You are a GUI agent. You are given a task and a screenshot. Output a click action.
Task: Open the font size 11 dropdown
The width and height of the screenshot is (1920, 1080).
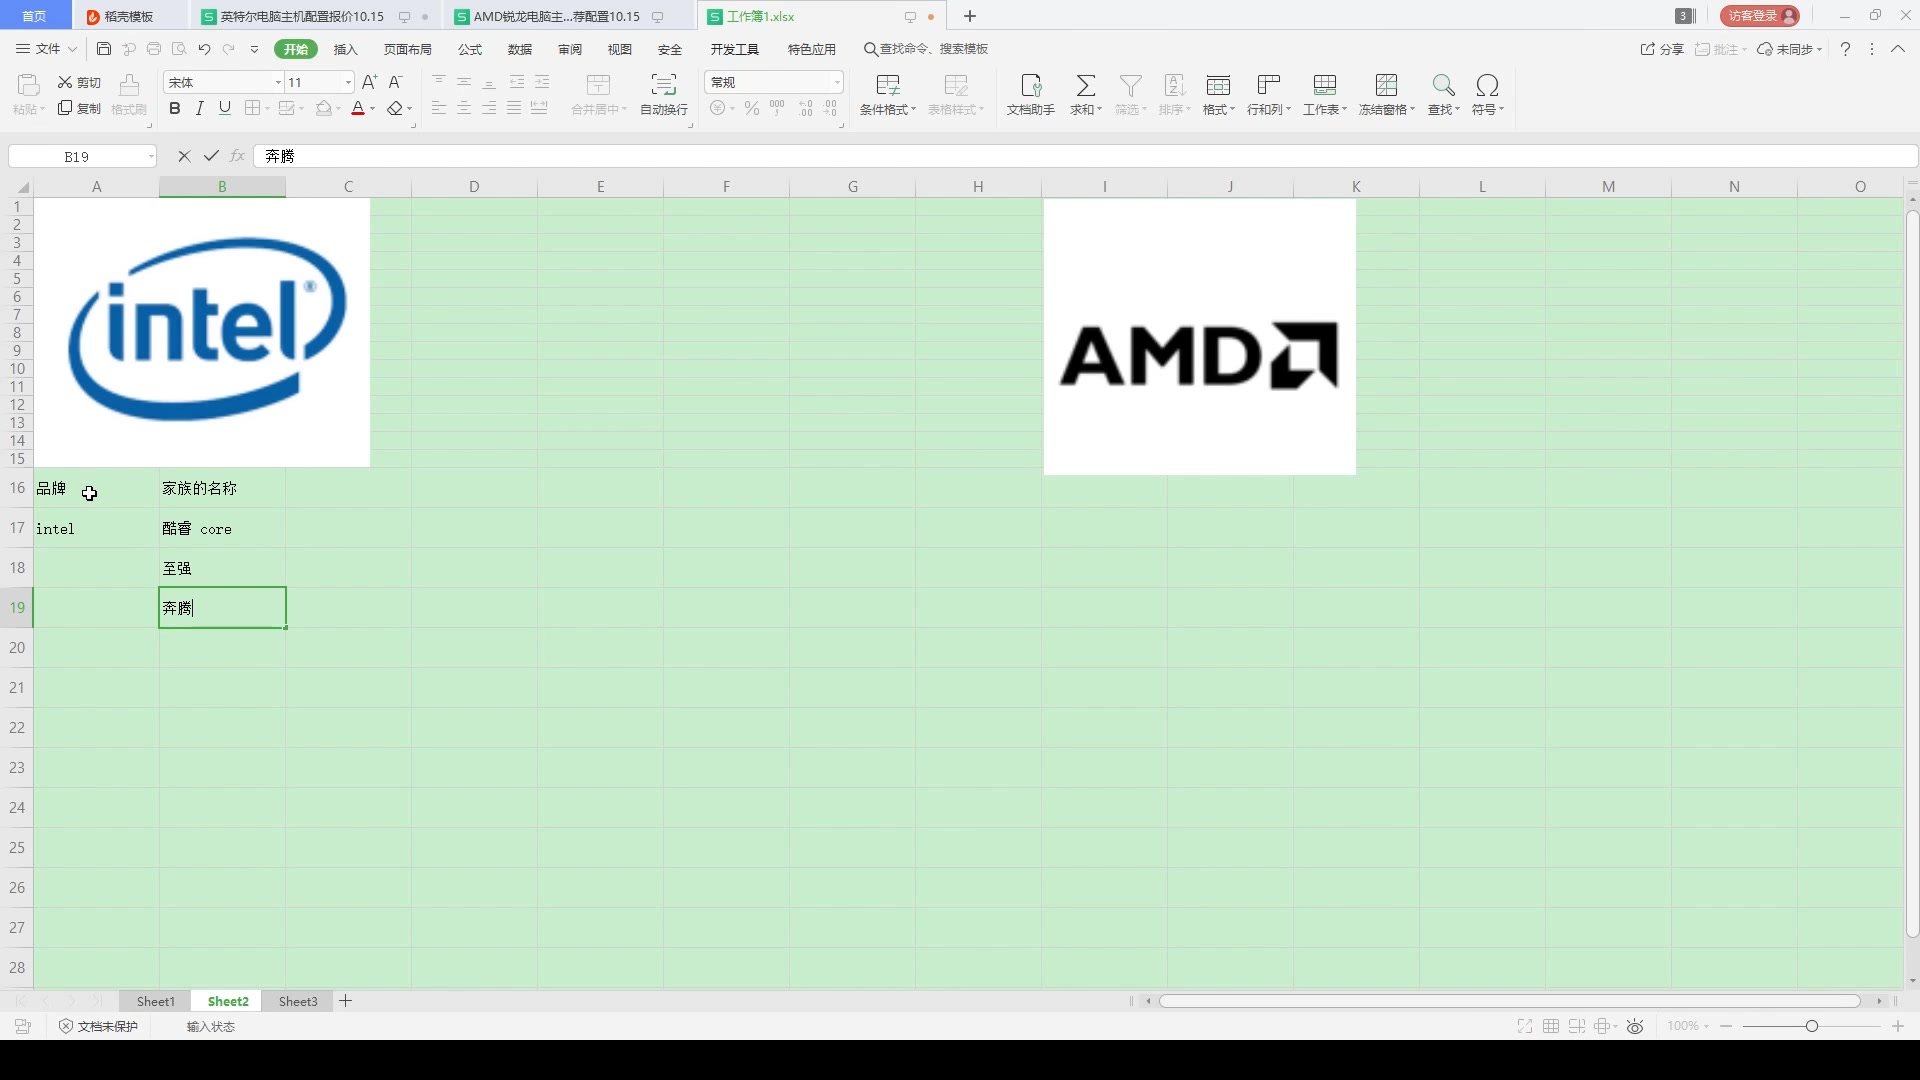point(348,82)
